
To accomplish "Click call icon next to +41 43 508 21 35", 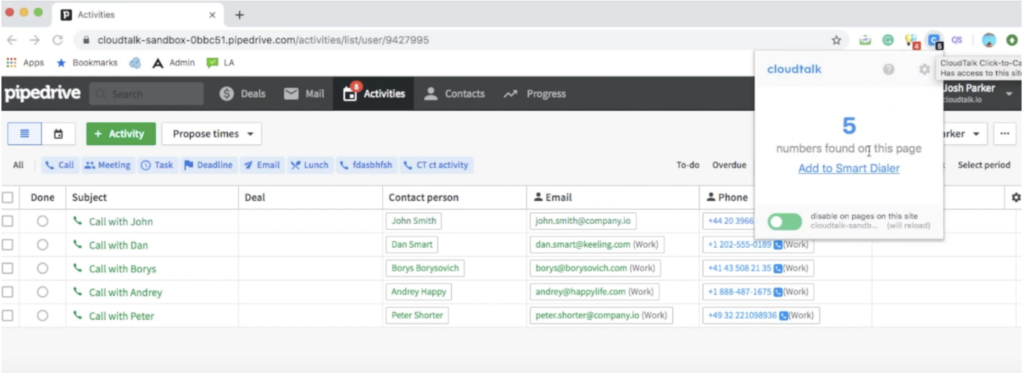I will click(778, 268).
